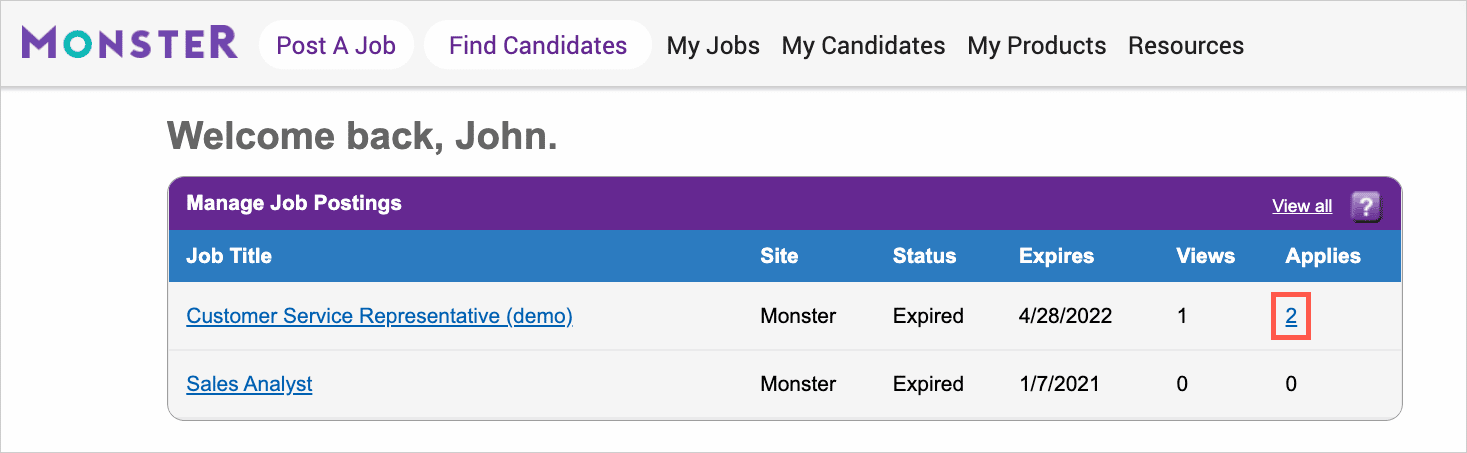Click the Manage Job Postings panel title

294,203
